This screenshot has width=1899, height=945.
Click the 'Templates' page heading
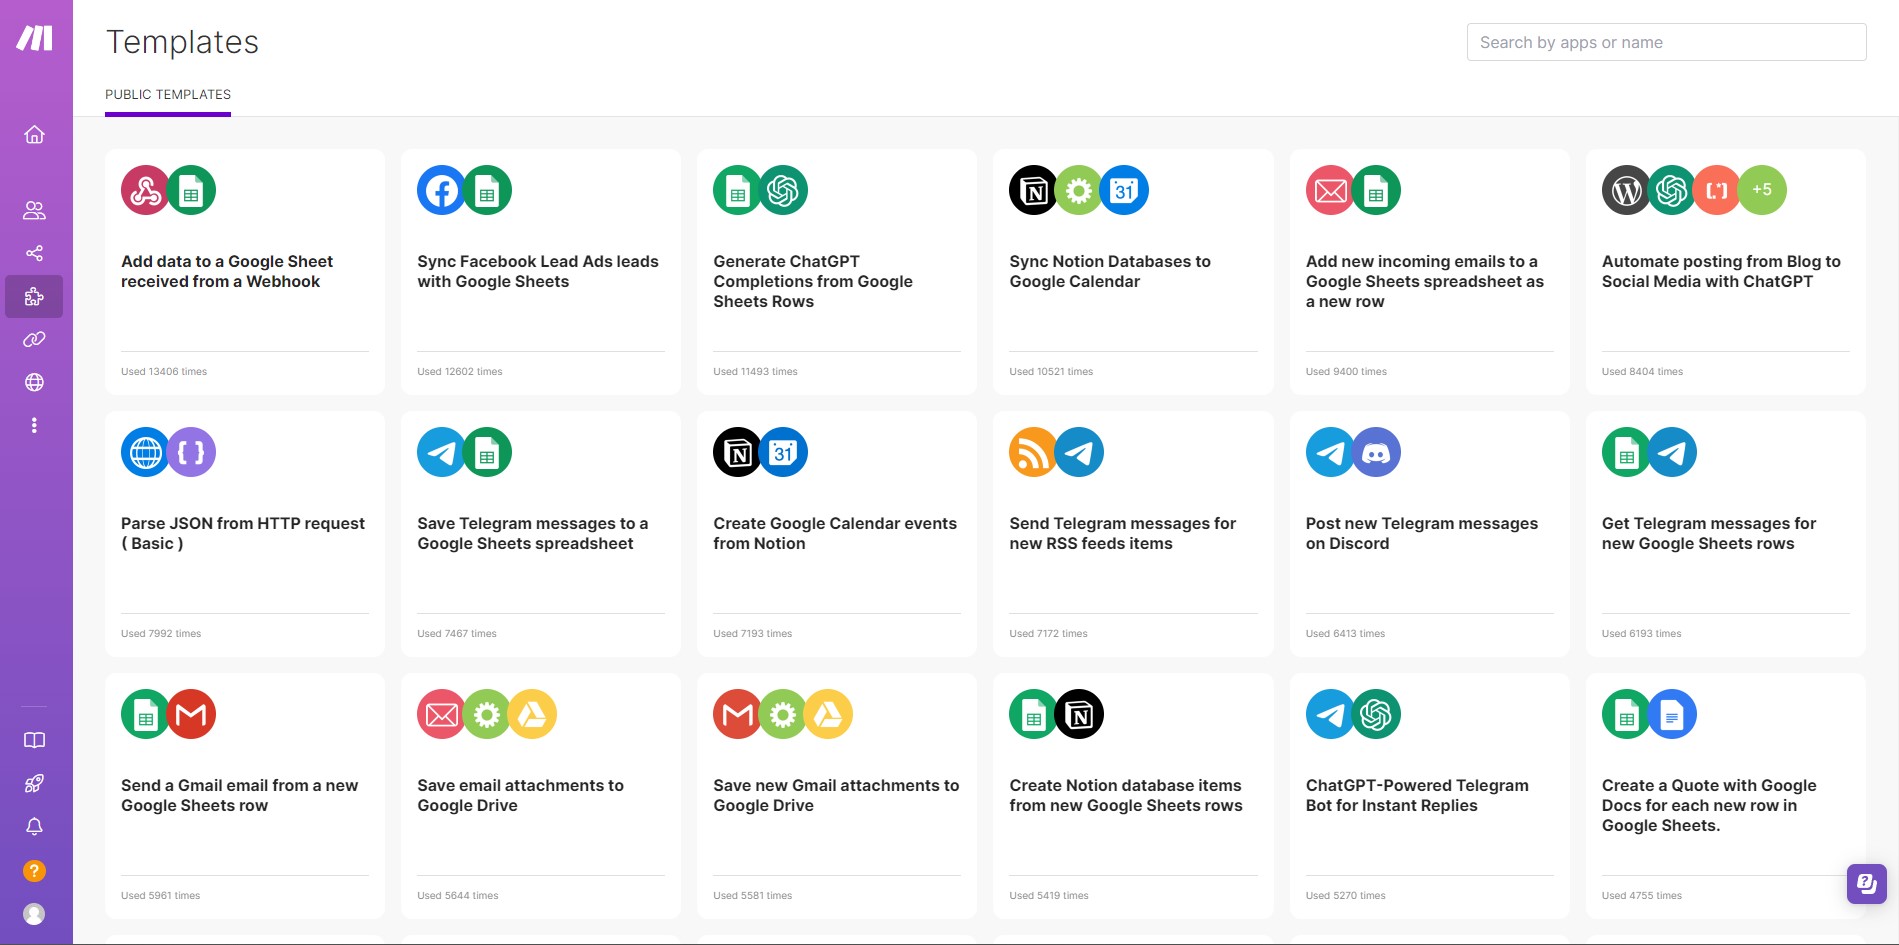[x=182, y=42]
